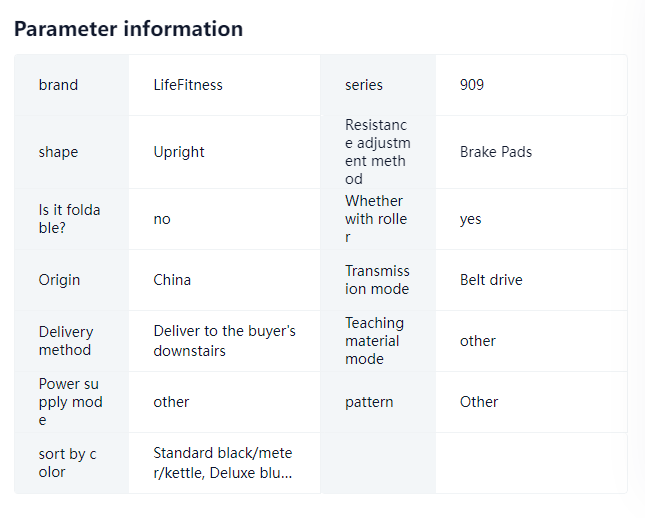Click the foldable value 'no'
645x518 pixels.
tap(162, 219)
